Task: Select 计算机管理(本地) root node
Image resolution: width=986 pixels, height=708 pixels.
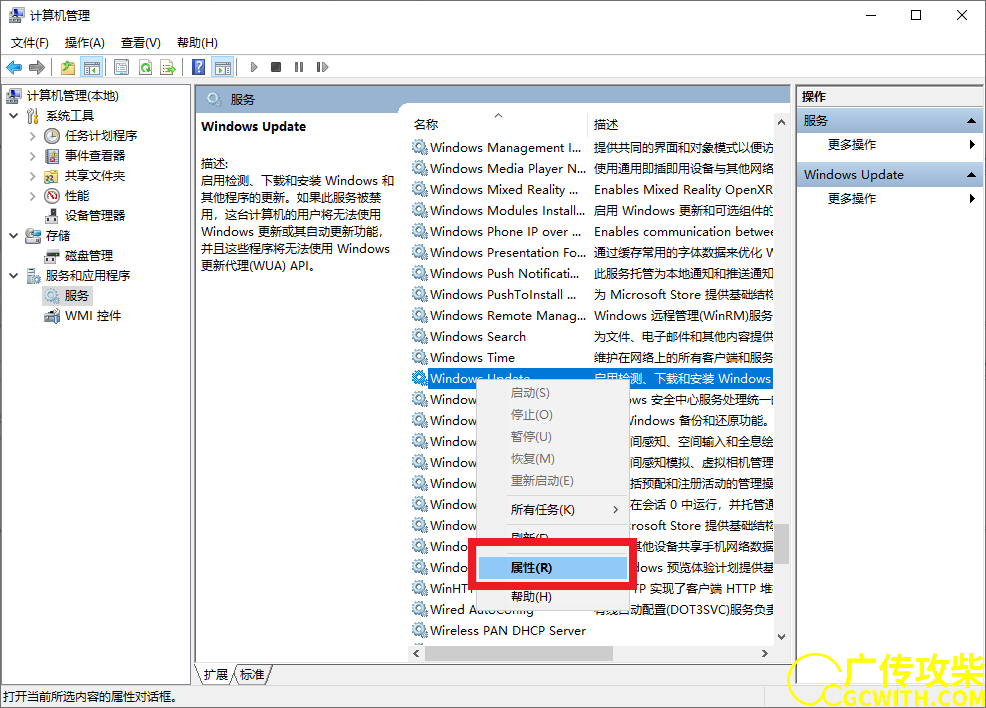Action: pyautogui.click(x=72, y=96)
